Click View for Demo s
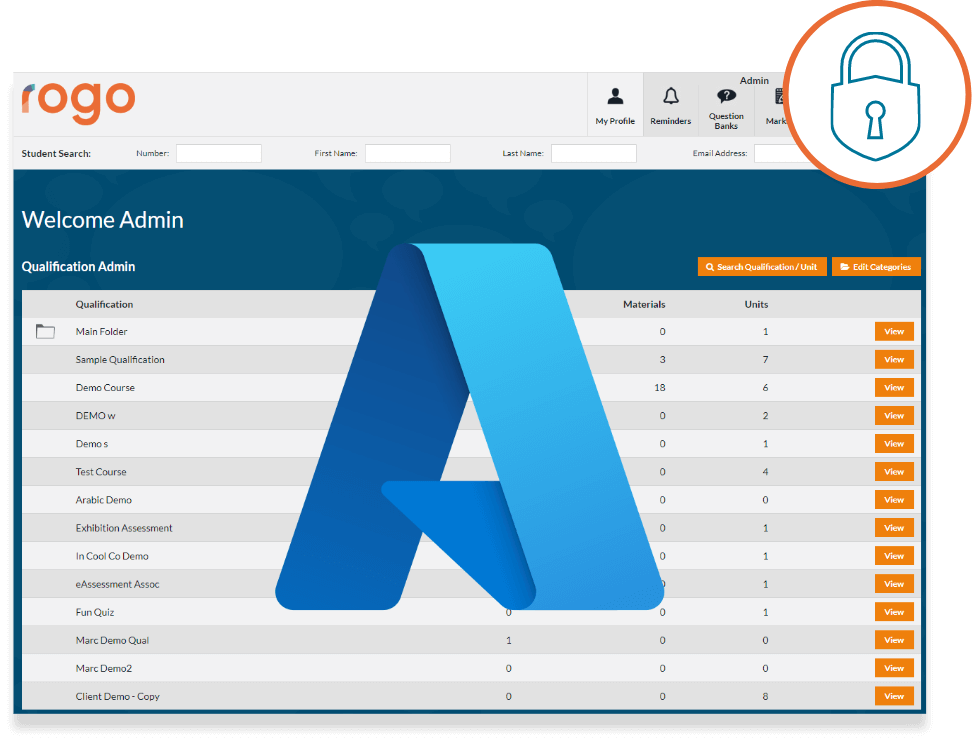972x743 pixels. 894,444
